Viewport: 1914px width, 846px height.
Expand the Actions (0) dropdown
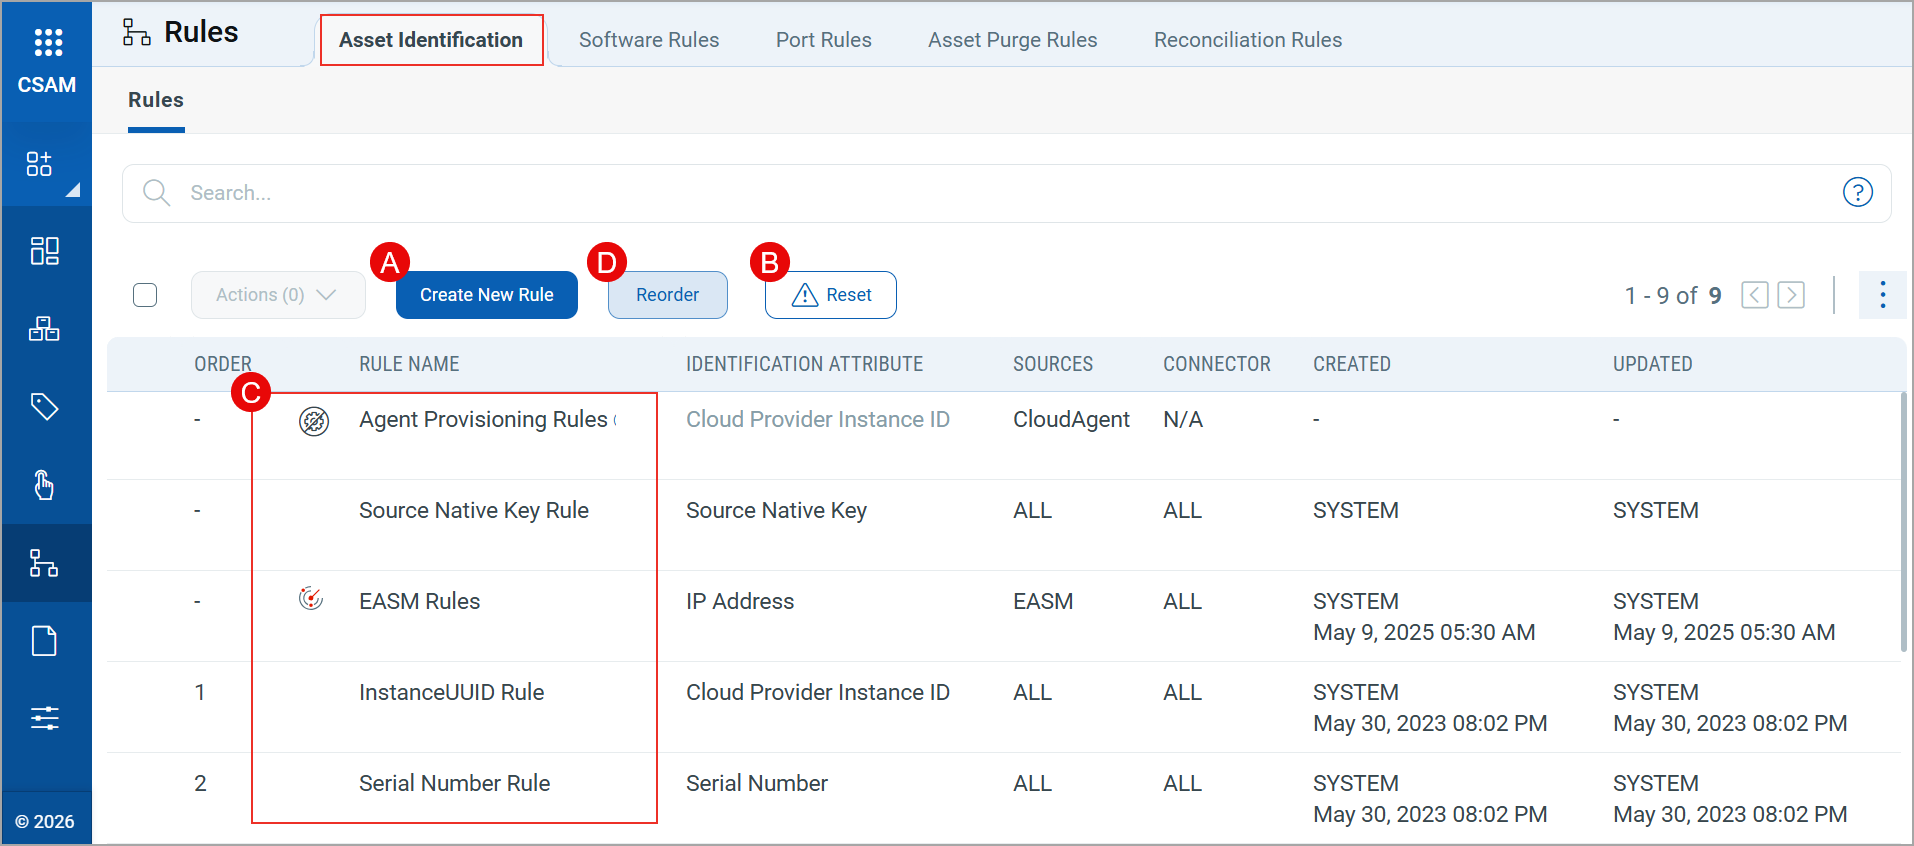click(x=278, y=295)
